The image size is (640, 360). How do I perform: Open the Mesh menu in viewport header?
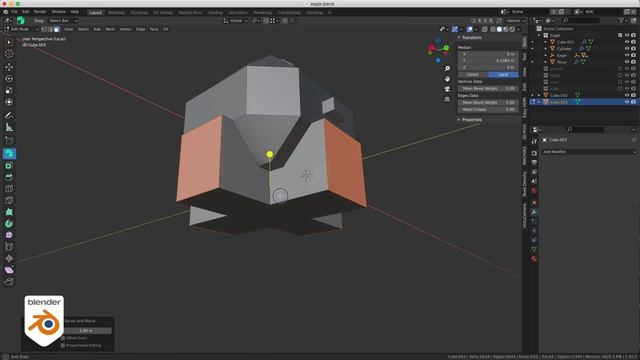(110, 29)
